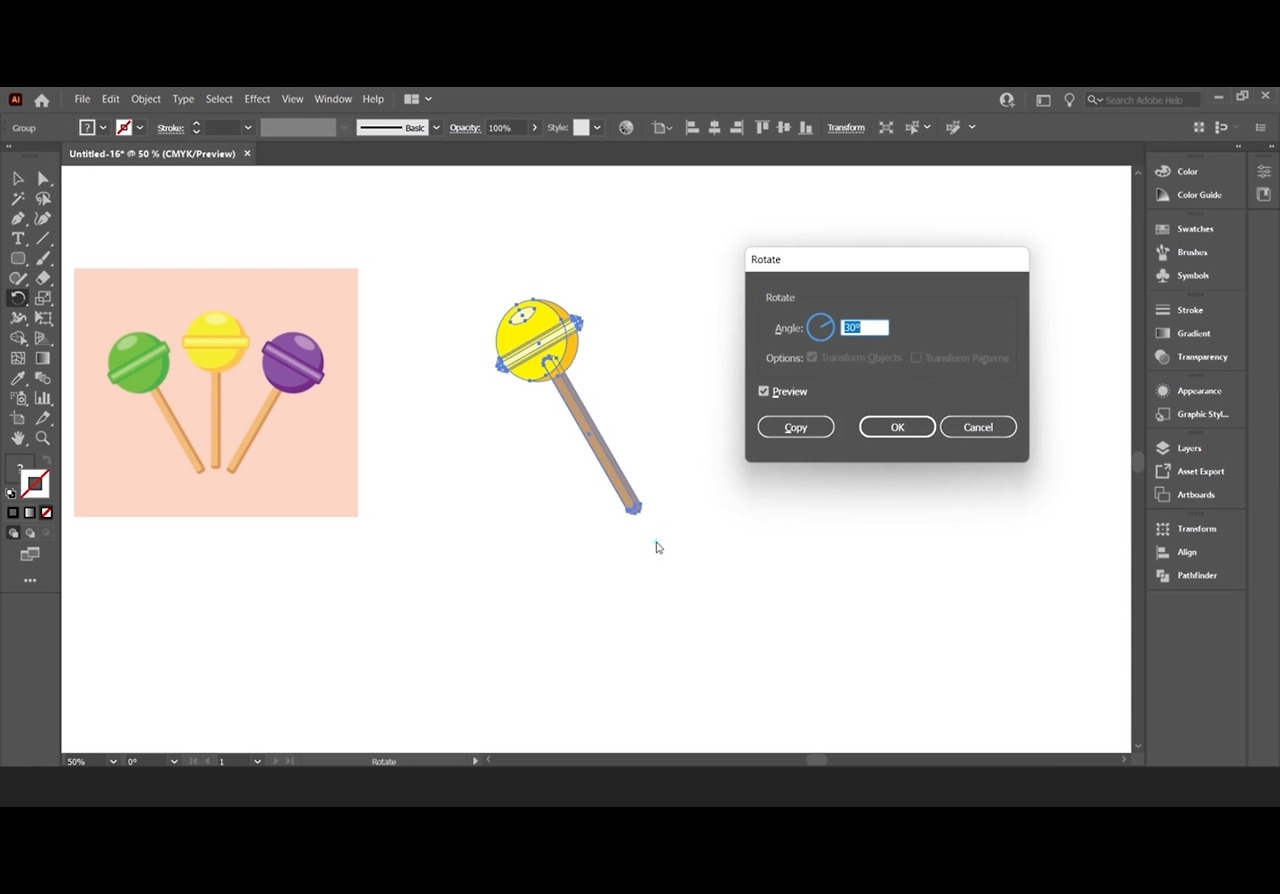
Task: Go to the Illustrator Home screen
Action: click(x=42, y=100)
